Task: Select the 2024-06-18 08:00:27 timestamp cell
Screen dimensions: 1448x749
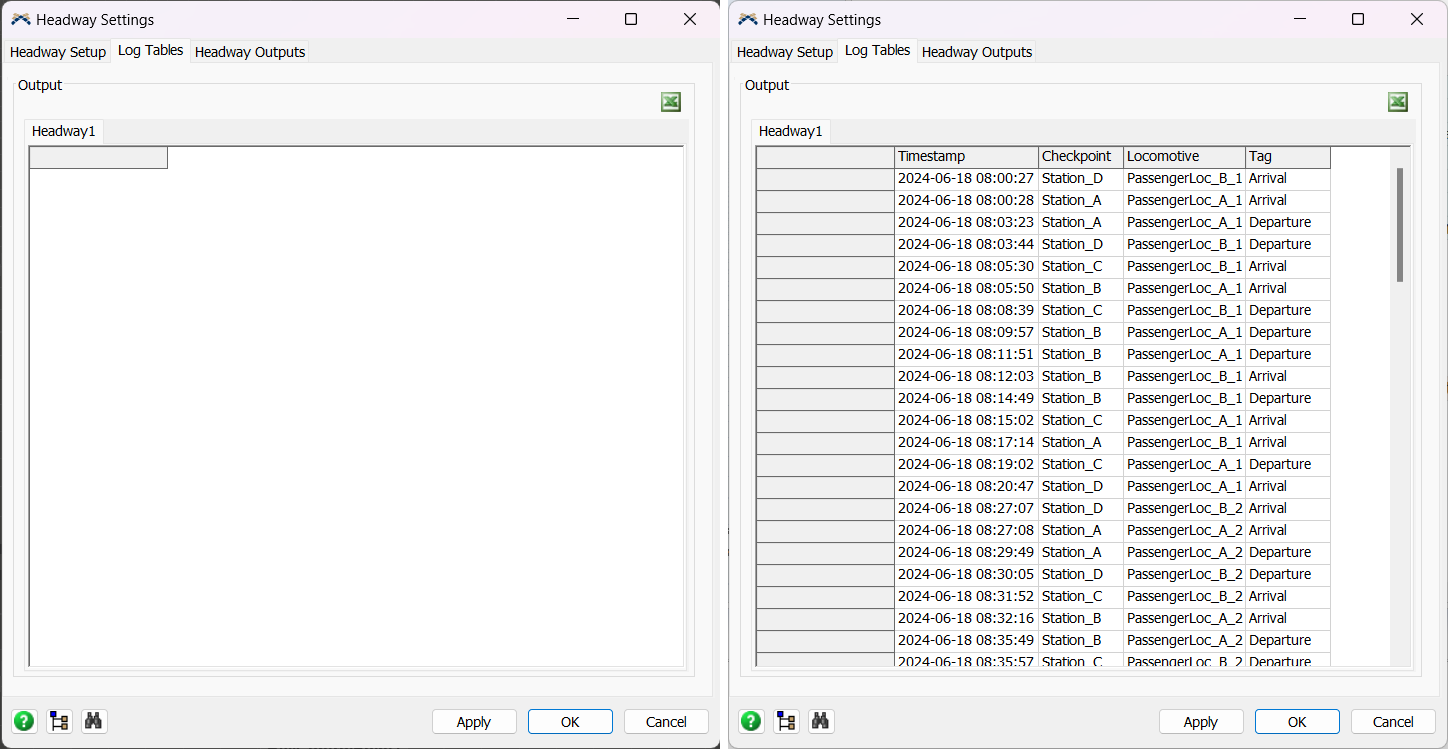Action: coord(966,179)
